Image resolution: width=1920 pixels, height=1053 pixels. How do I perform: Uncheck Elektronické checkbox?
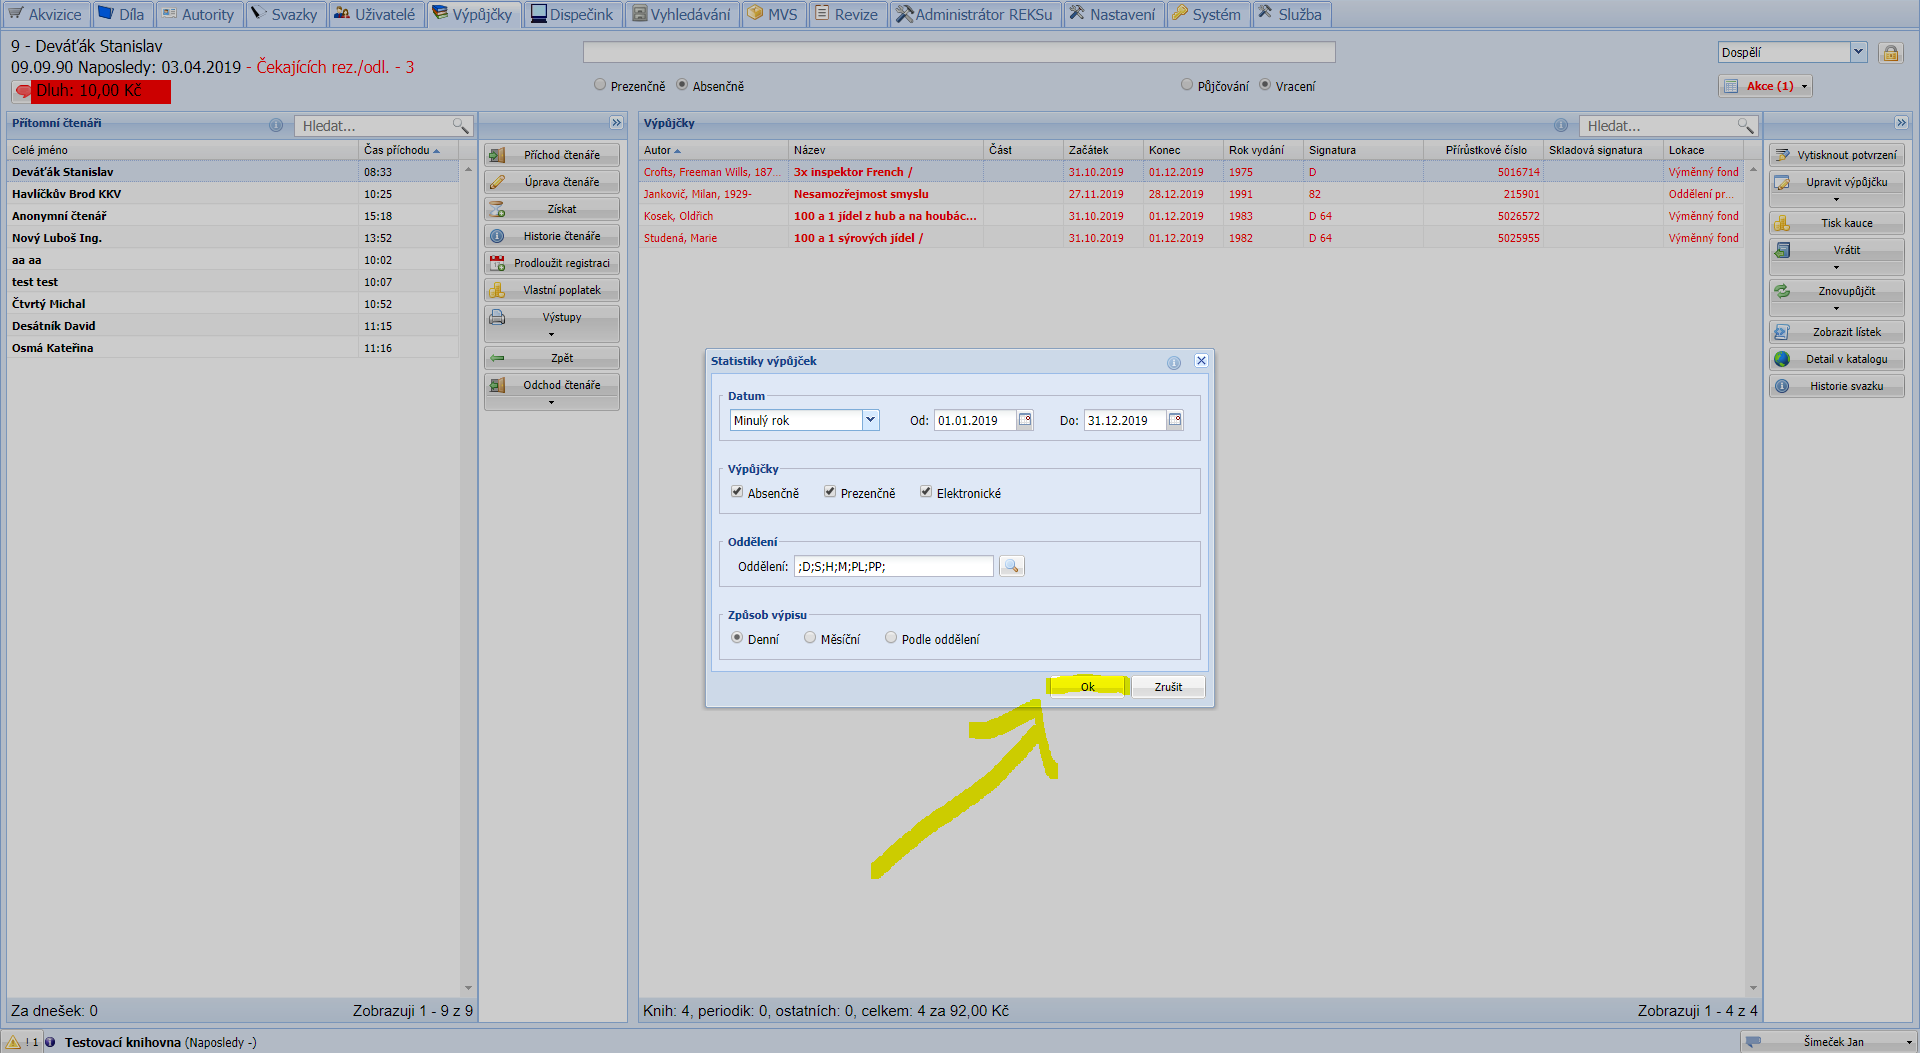pyautogui.click(x=926, y=492)
